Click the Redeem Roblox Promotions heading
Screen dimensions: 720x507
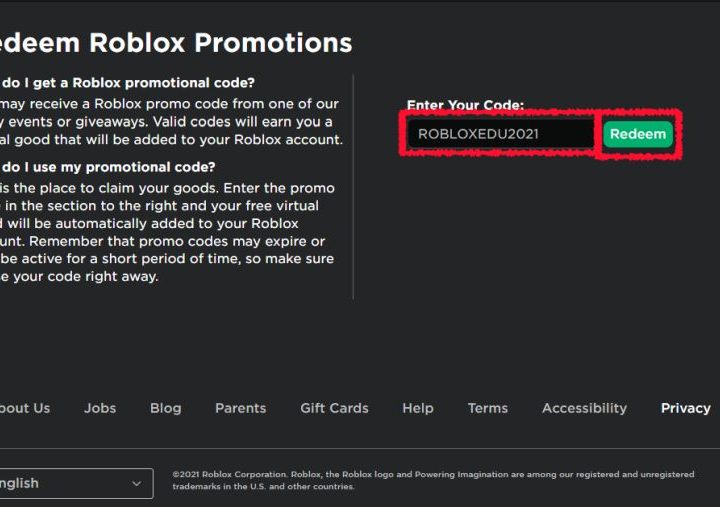pos(176,43)
